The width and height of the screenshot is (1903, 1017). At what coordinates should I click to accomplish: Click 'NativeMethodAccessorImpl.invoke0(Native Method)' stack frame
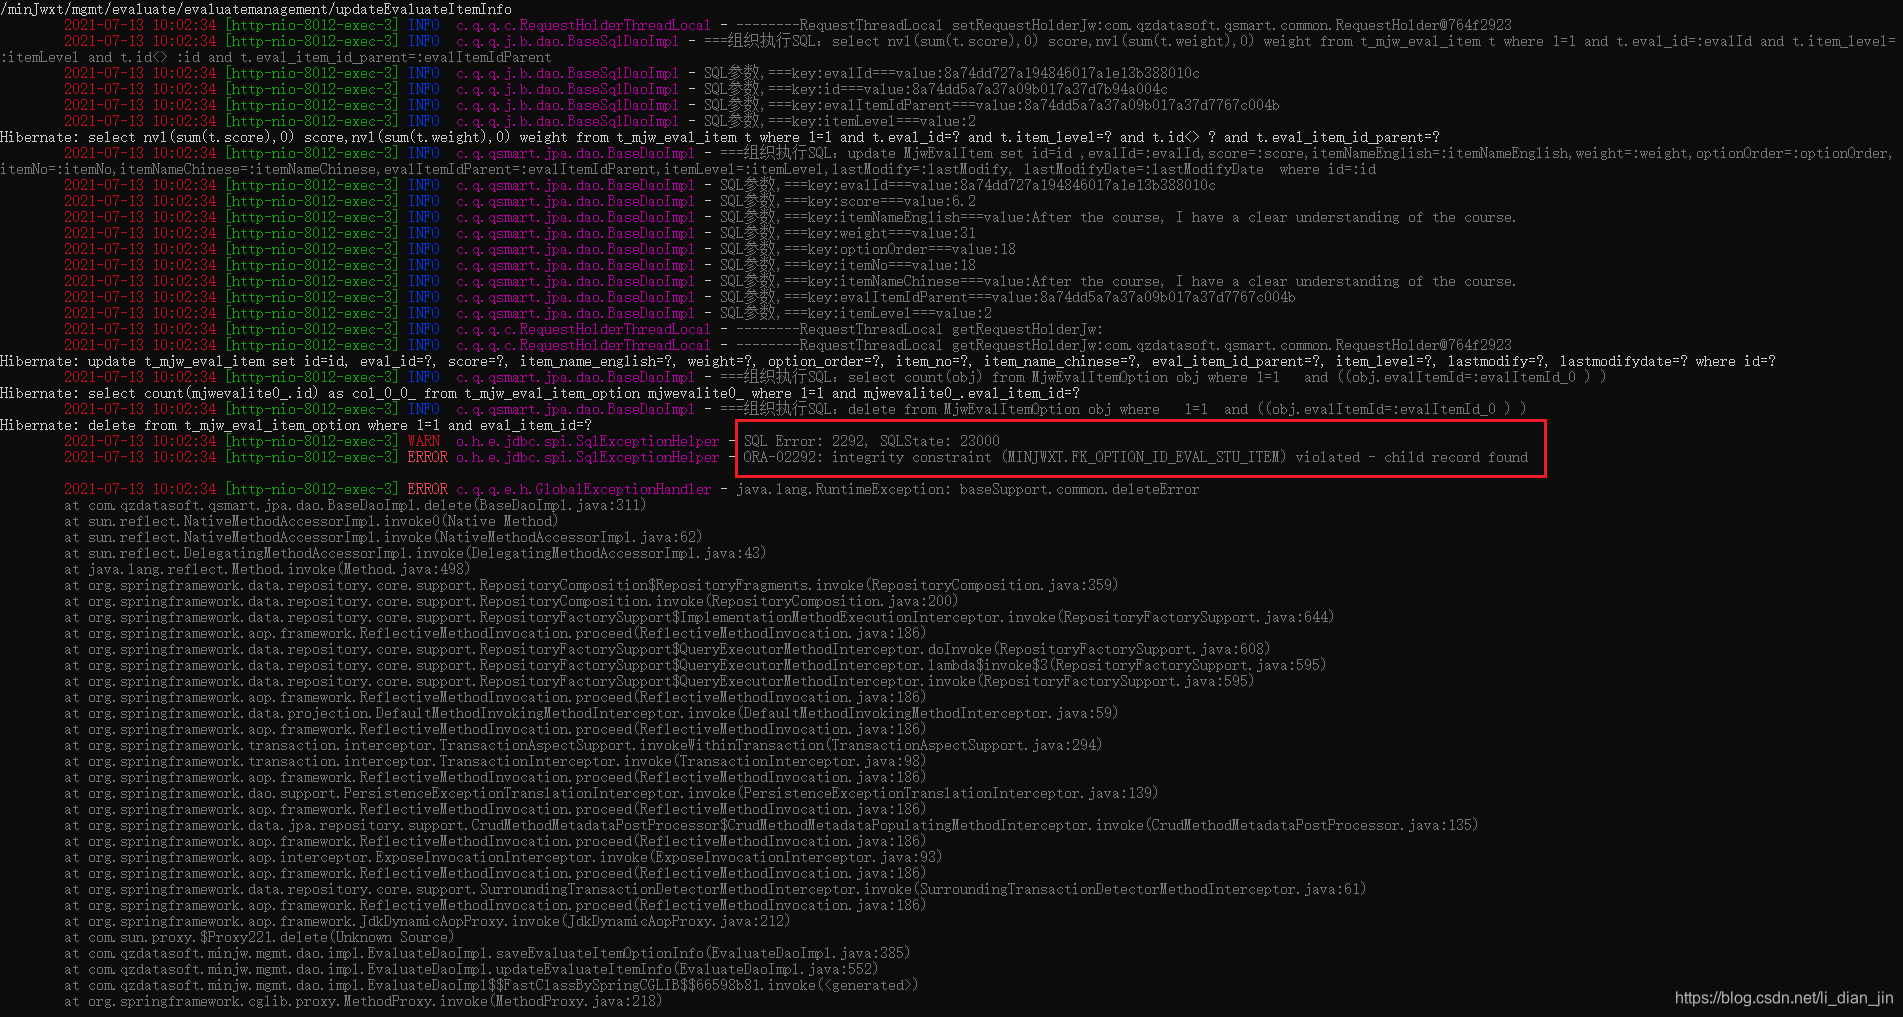point(311,521)
